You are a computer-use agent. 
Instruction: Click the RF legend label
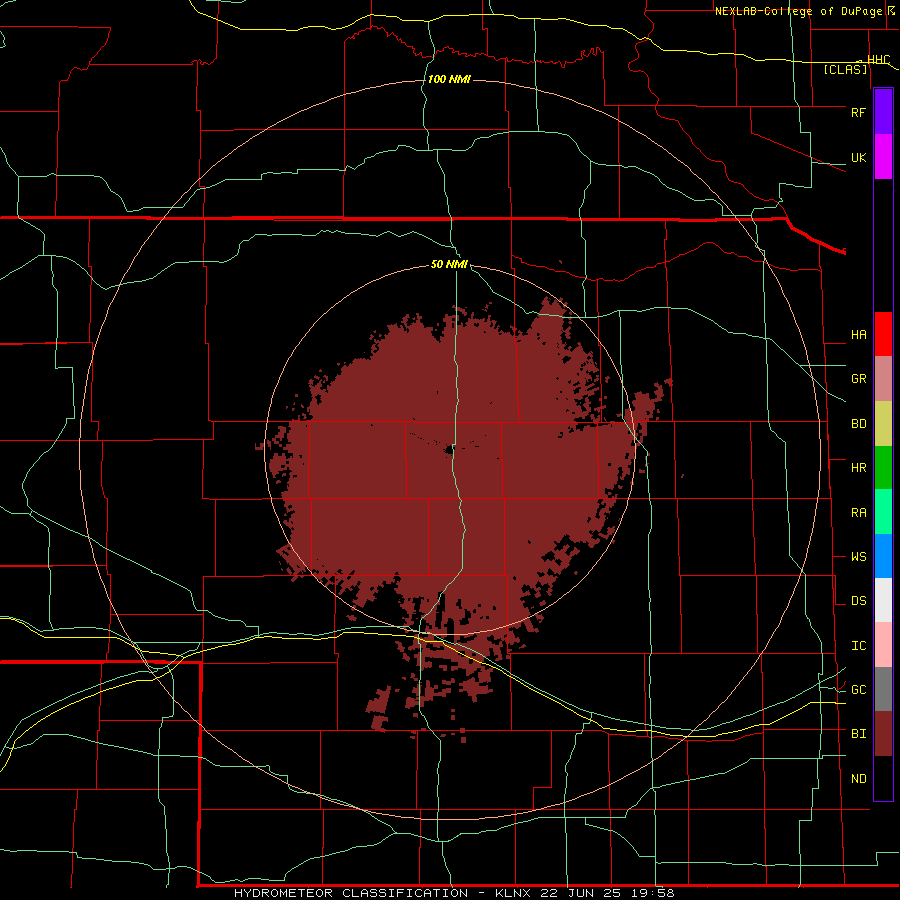point(858,112)
